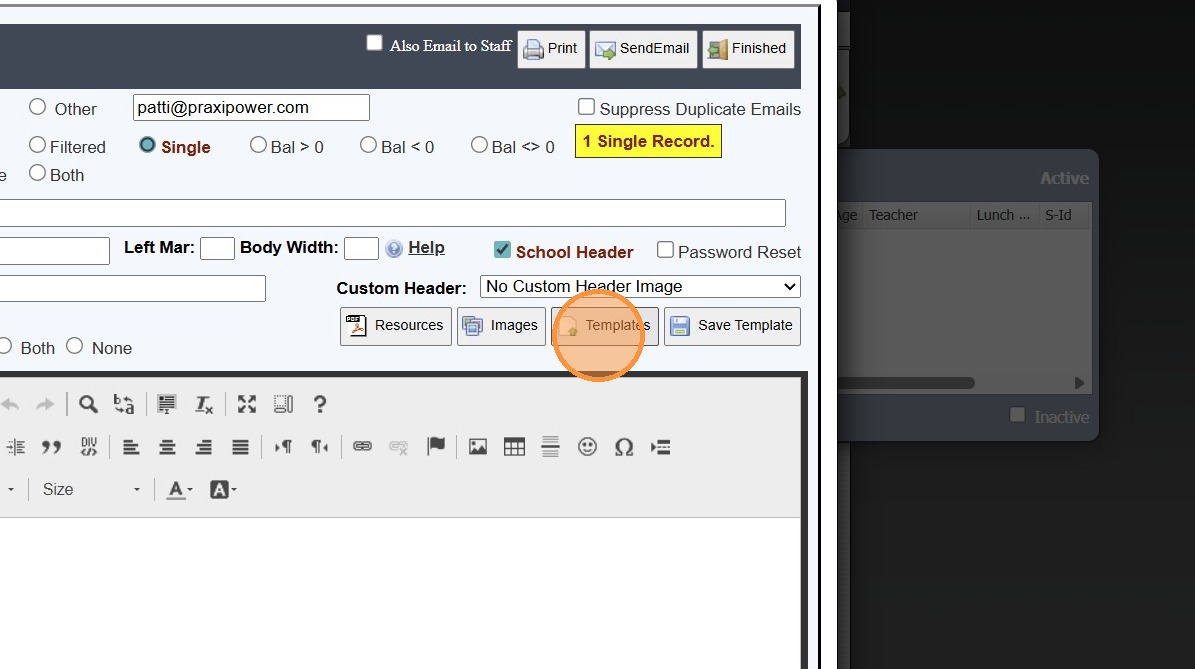Open the Replace tool in editor toolbar
Screen dimensions: 1195x669
pos(123,404)
